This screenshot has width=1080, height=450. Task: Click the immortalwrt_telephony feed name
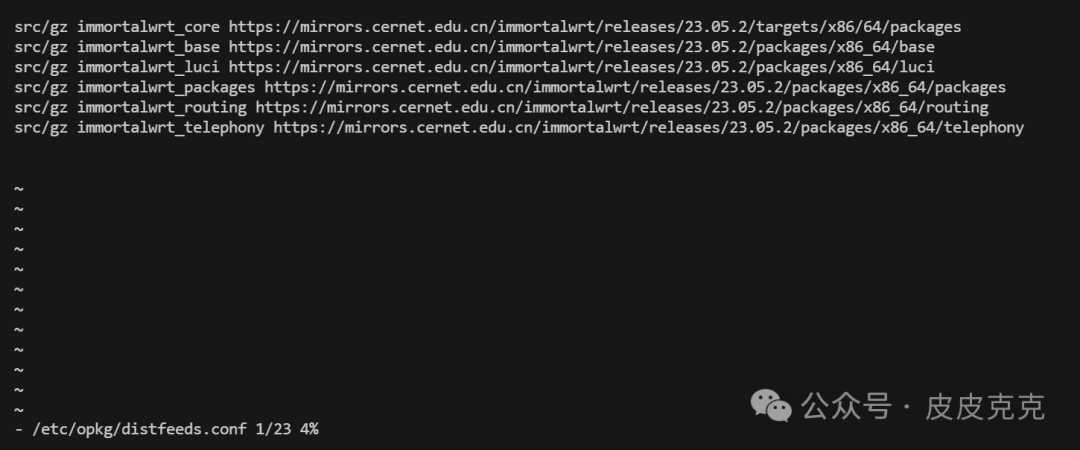click(x=170, y=127)
